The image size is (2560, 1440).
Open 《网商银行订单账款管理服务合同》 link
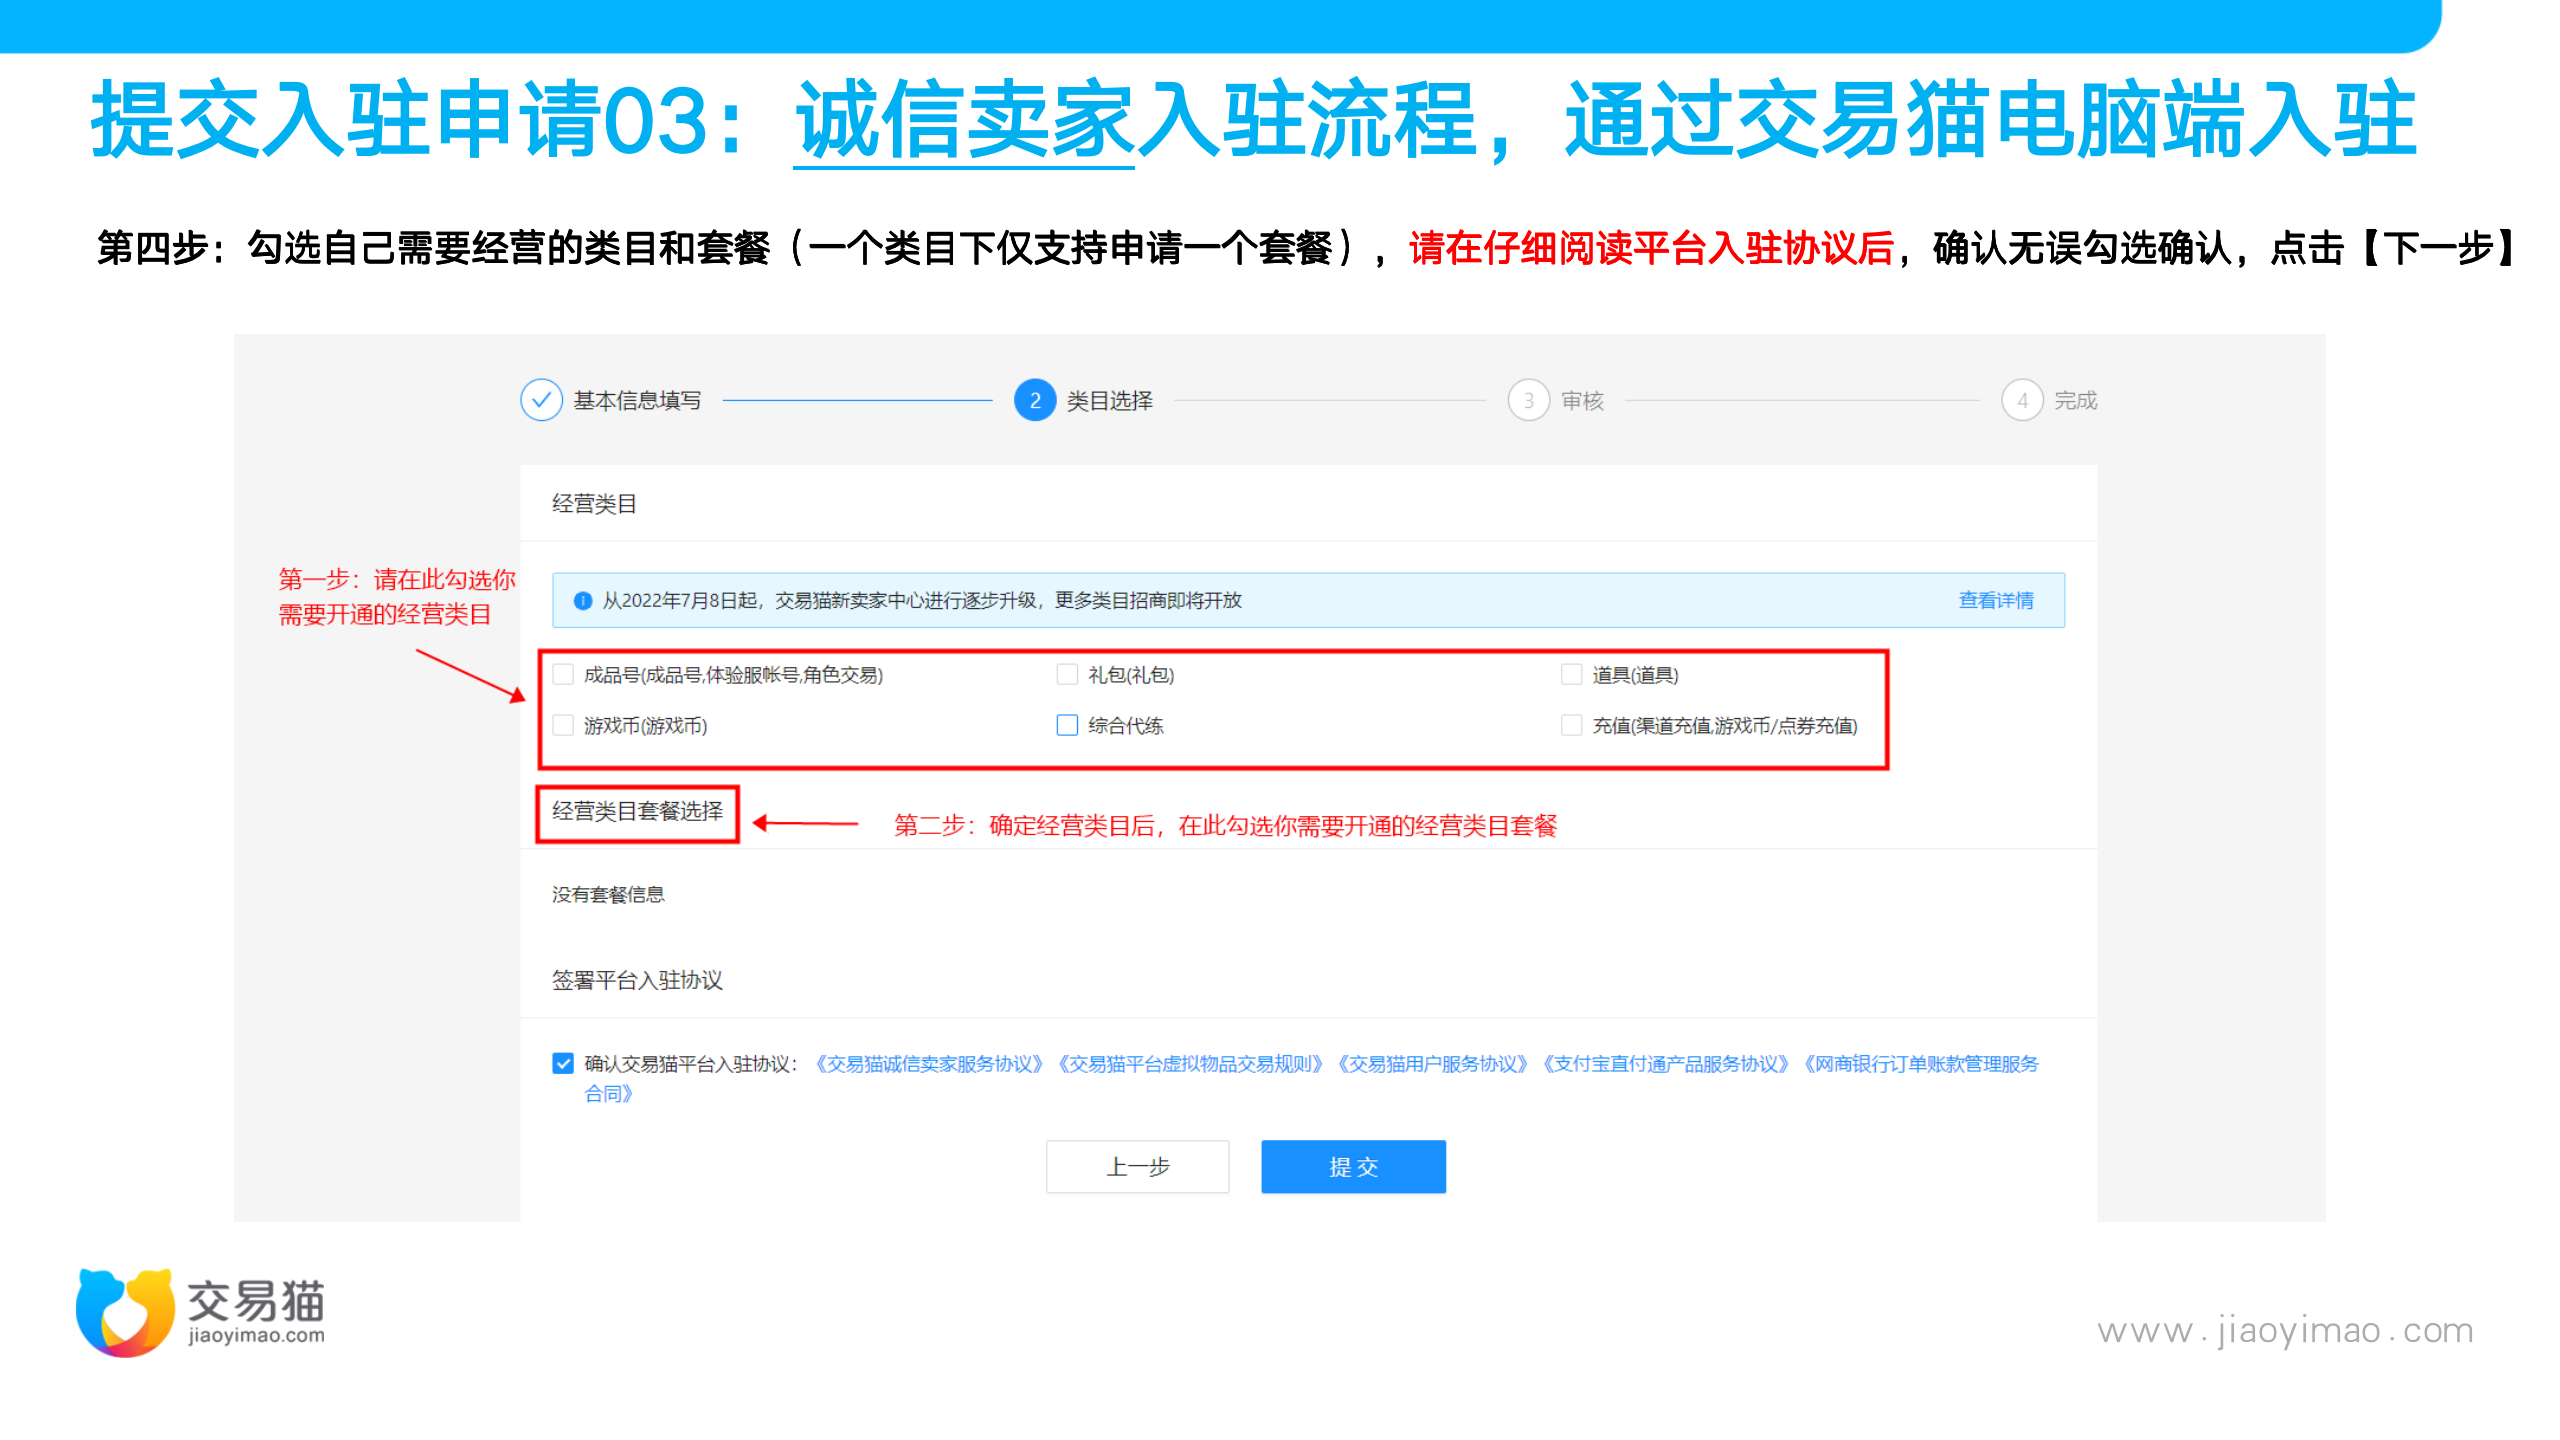point(1920,1064)
